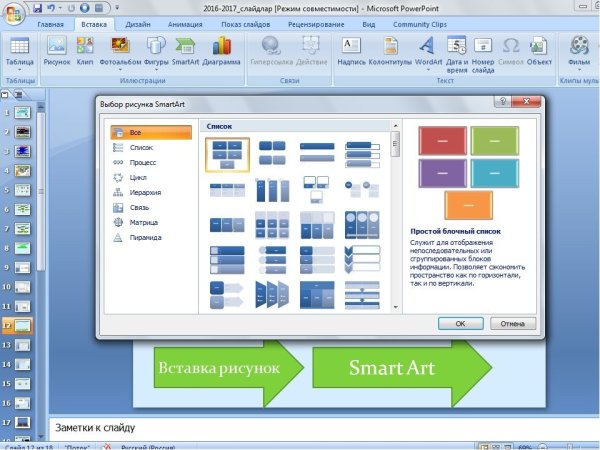Select the first layout thumbnail in Список
The image size is (600, 450).
pos(226,152)
